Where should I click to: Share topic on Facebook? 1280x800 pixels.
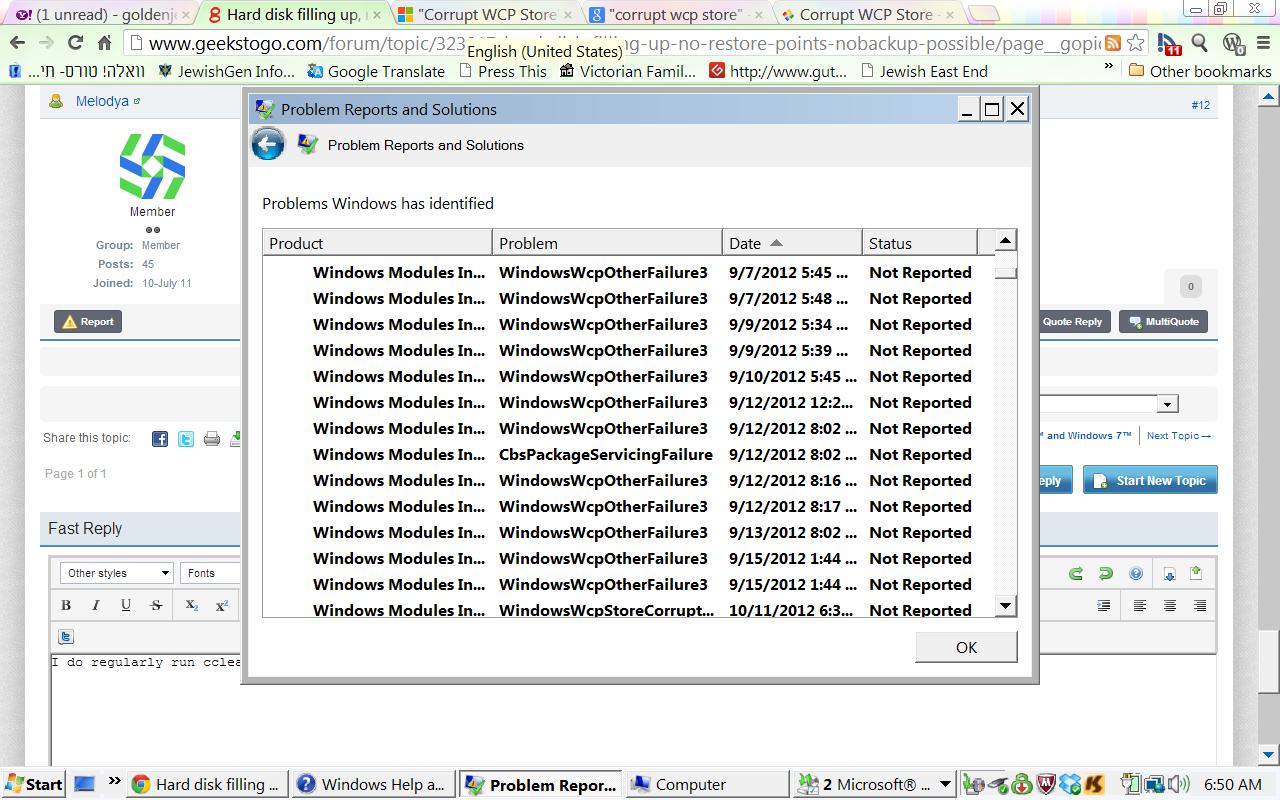tap(160, 438)
